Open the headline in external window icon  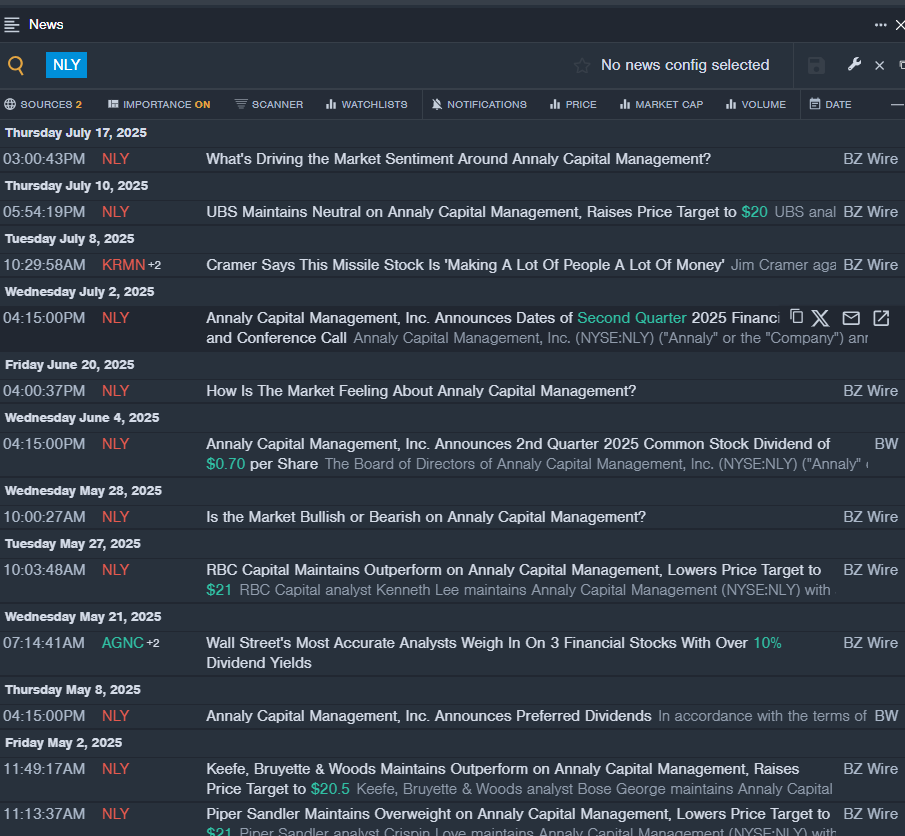[x=881, y=318]
